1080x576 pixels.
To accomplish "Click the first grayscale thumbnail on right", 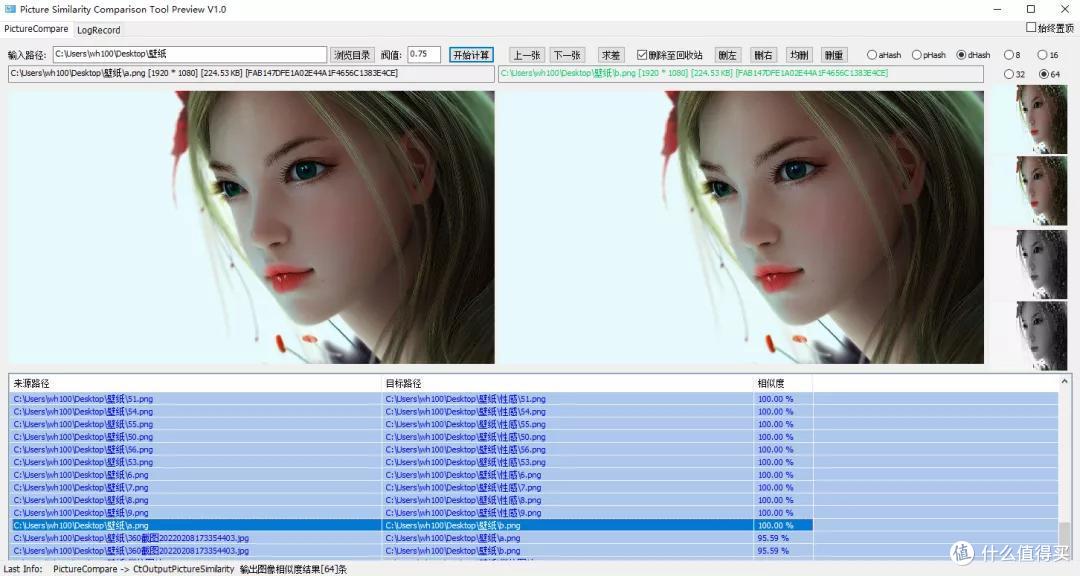I will (1030, 264).
